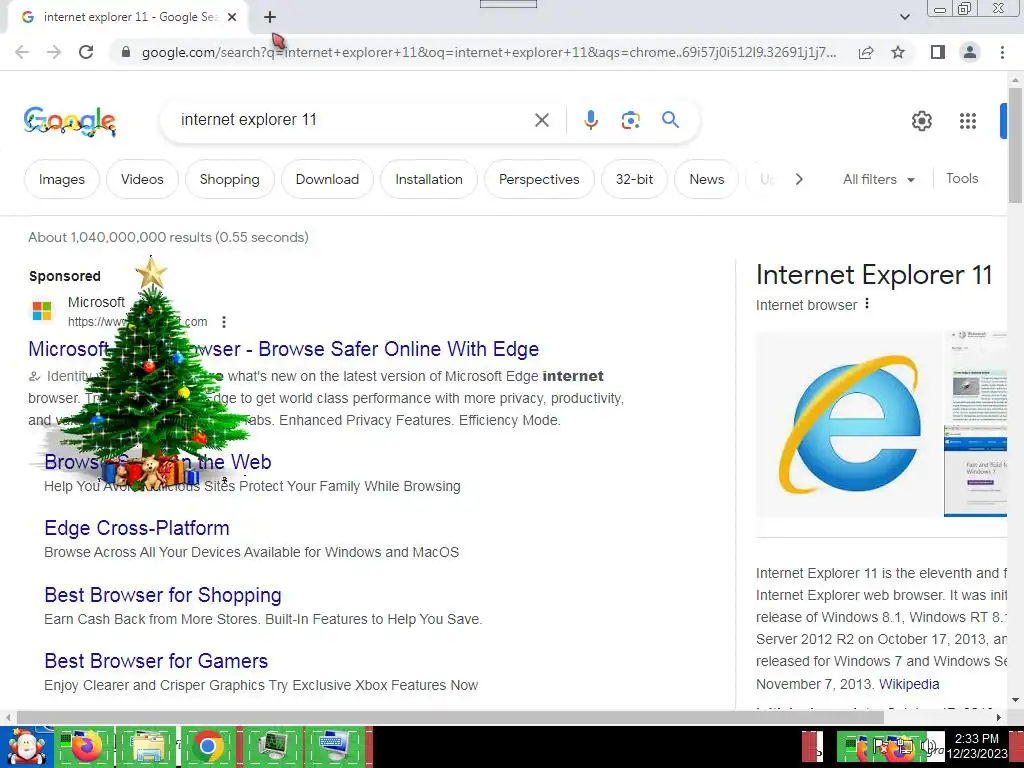Open the taskbar clock and date
This screenshot has width=1024, height=768.
(976, 746)
